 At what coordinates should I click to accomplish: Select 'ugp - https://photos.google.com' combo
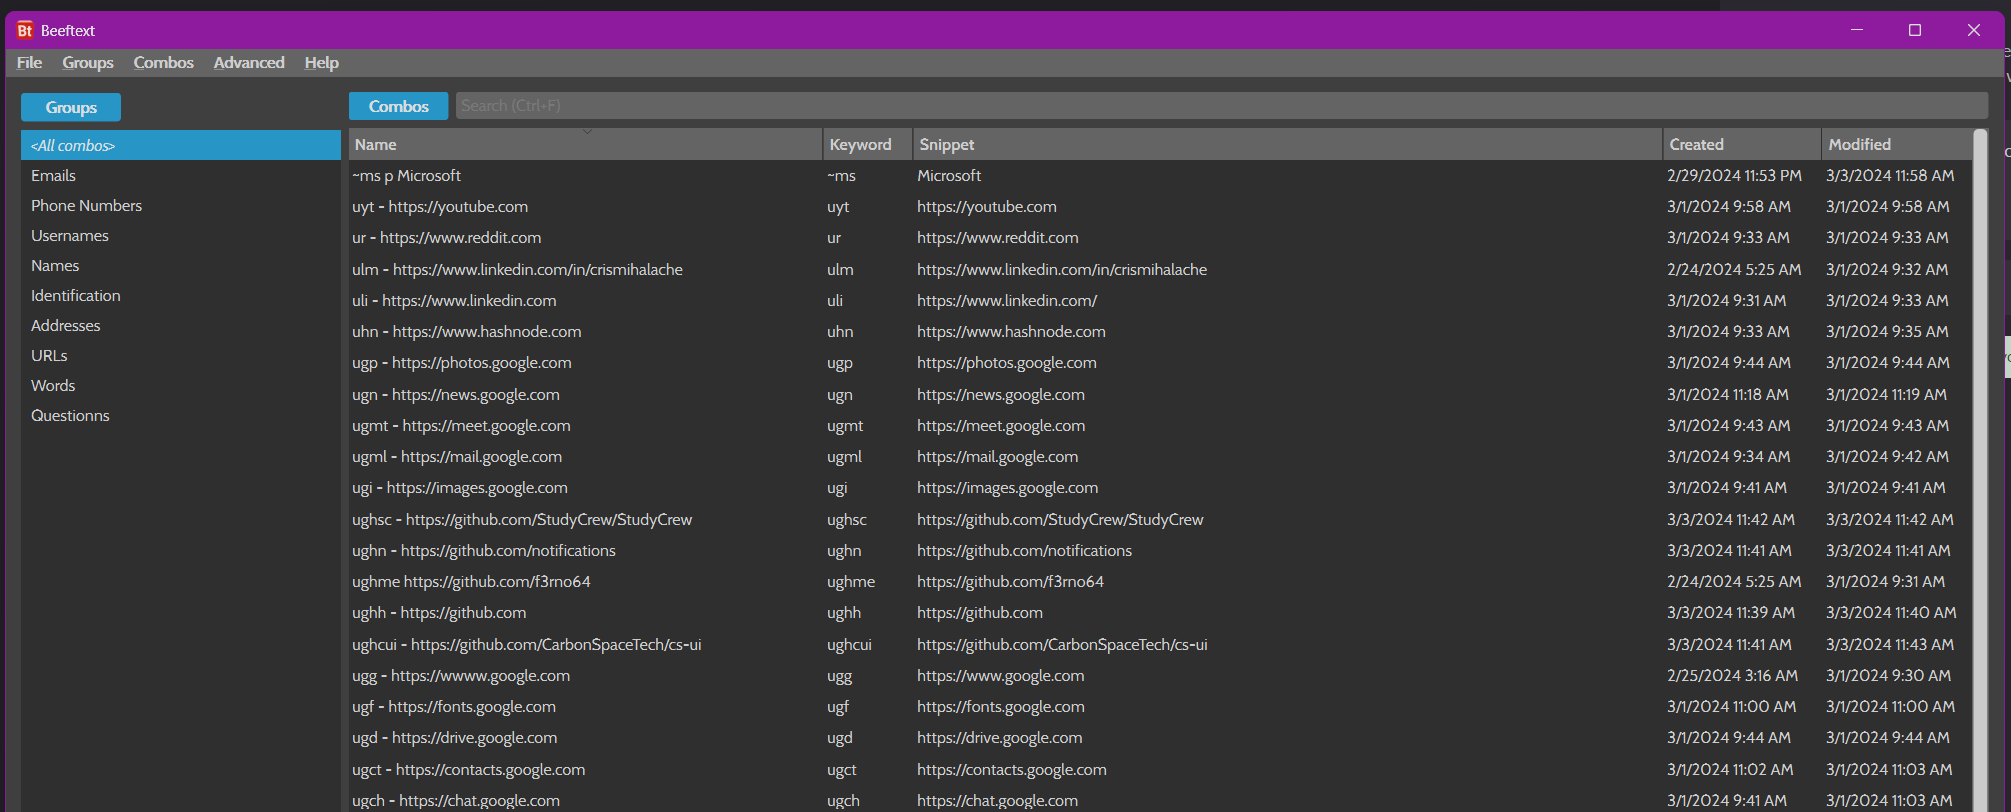(462, 362)
